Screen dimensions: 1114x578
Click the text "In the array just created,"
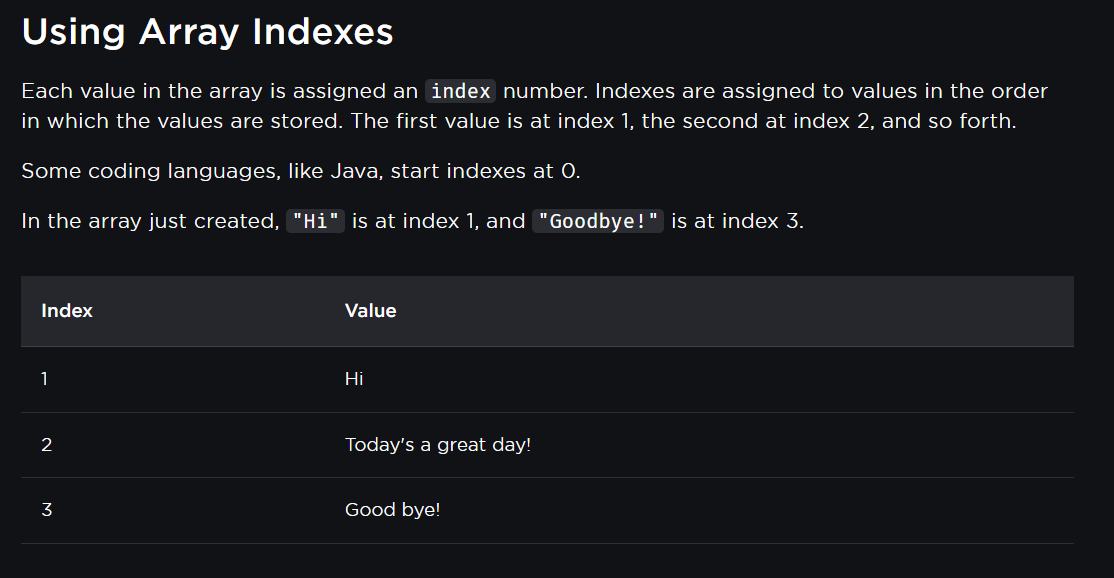151,222
